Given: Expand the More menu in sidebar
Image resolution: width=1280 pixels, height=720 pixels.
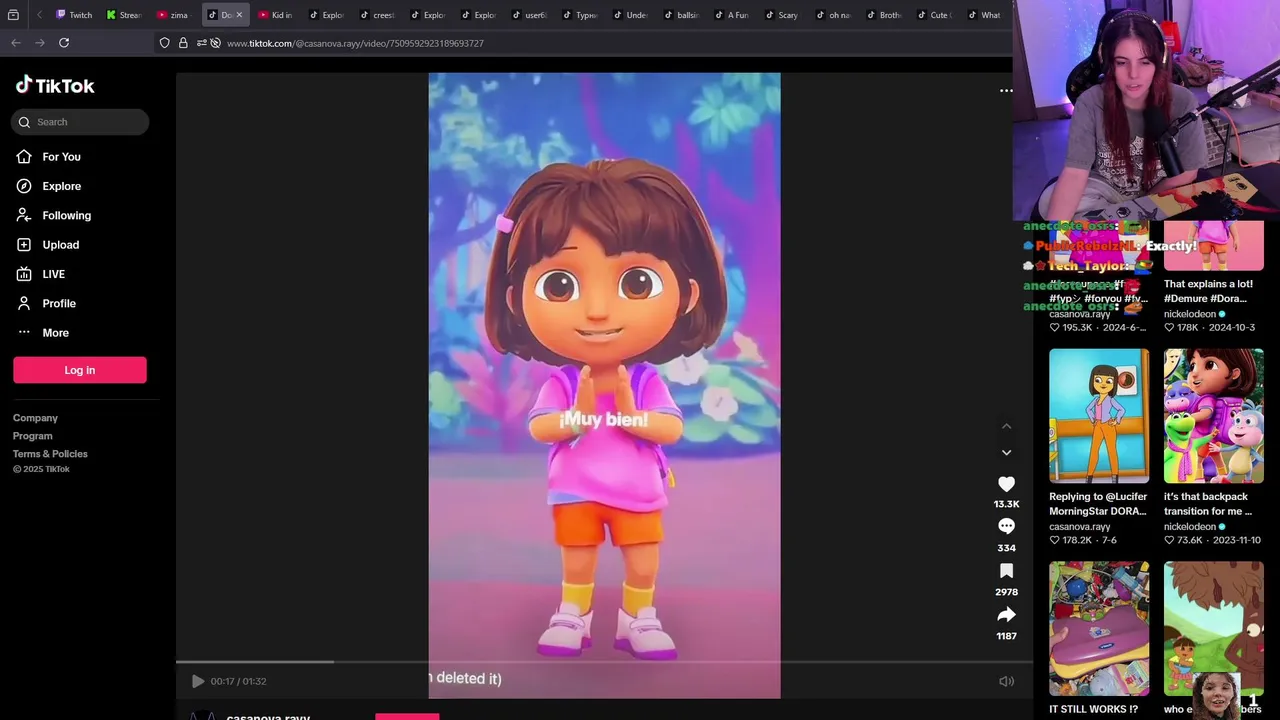Looking at the screenshot, I should [55, 333].
